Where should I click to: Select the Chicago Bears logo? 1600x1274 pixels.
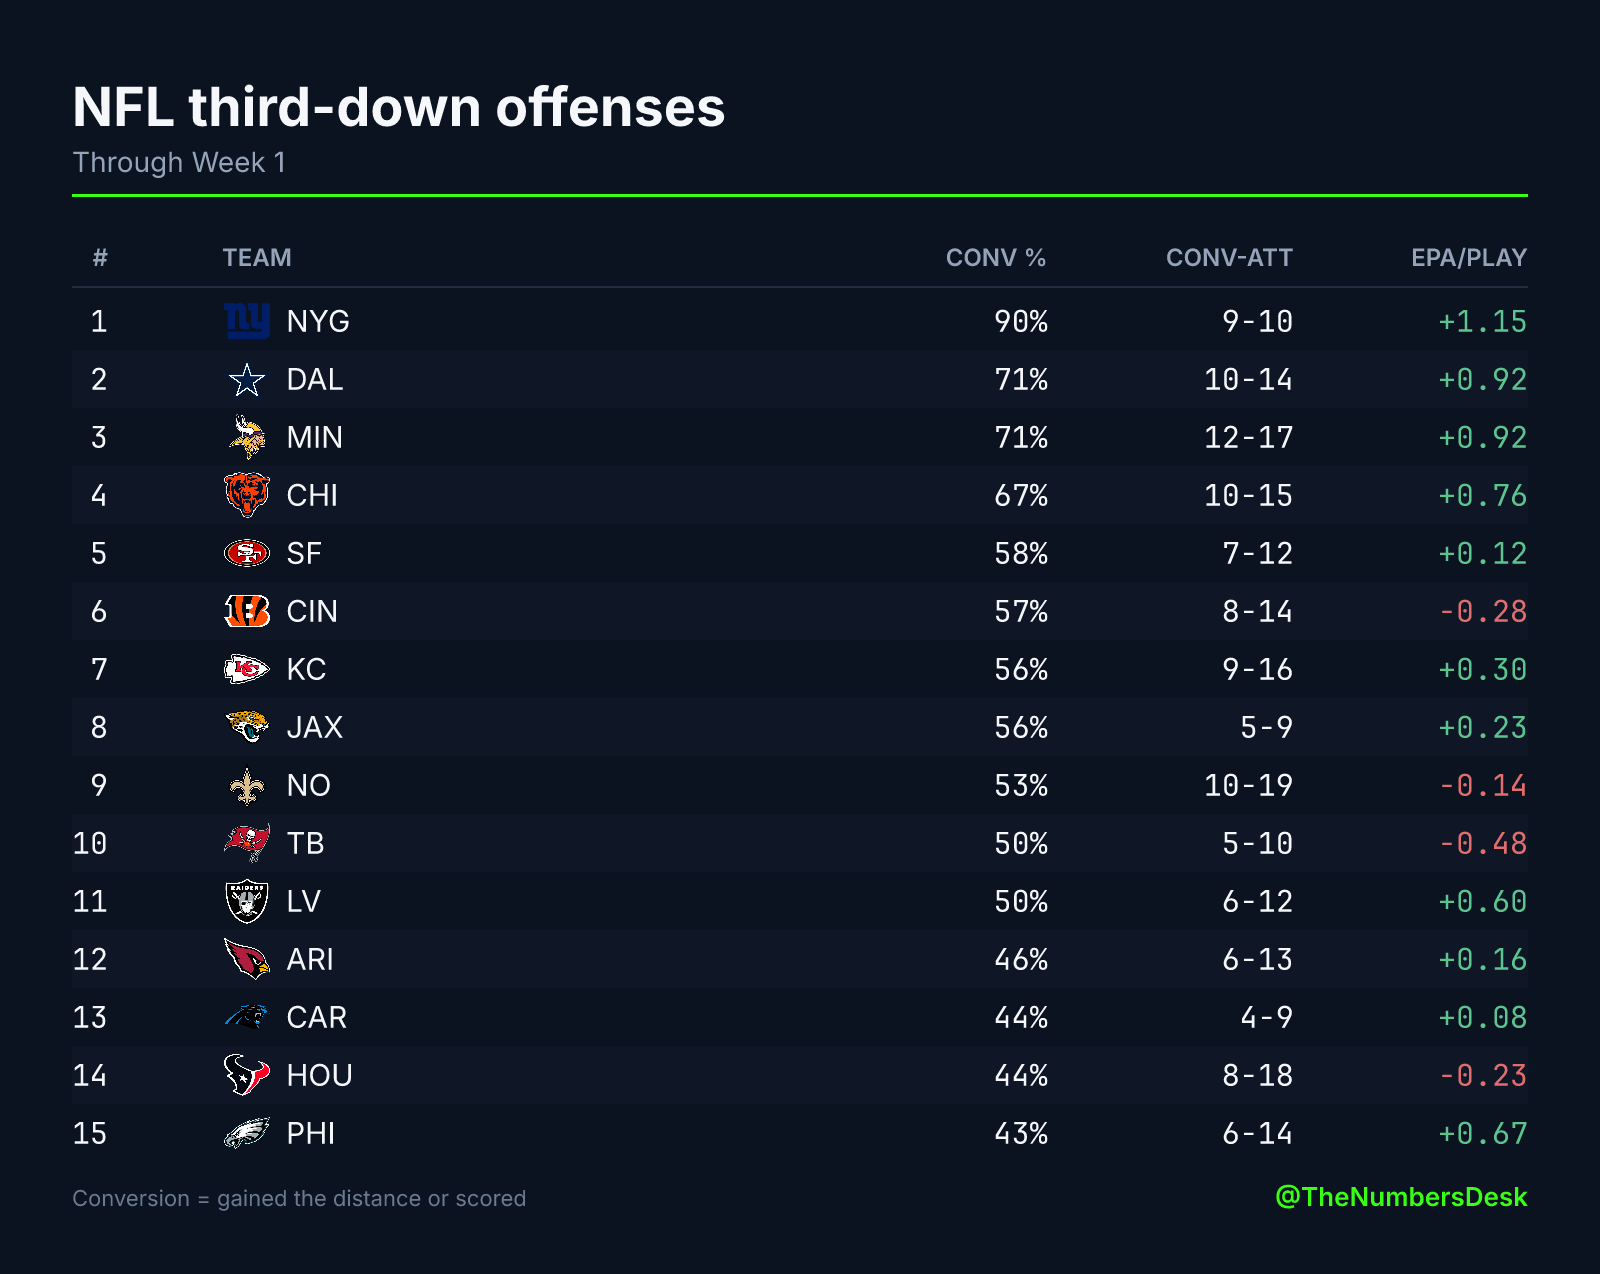tap(247, 495)
